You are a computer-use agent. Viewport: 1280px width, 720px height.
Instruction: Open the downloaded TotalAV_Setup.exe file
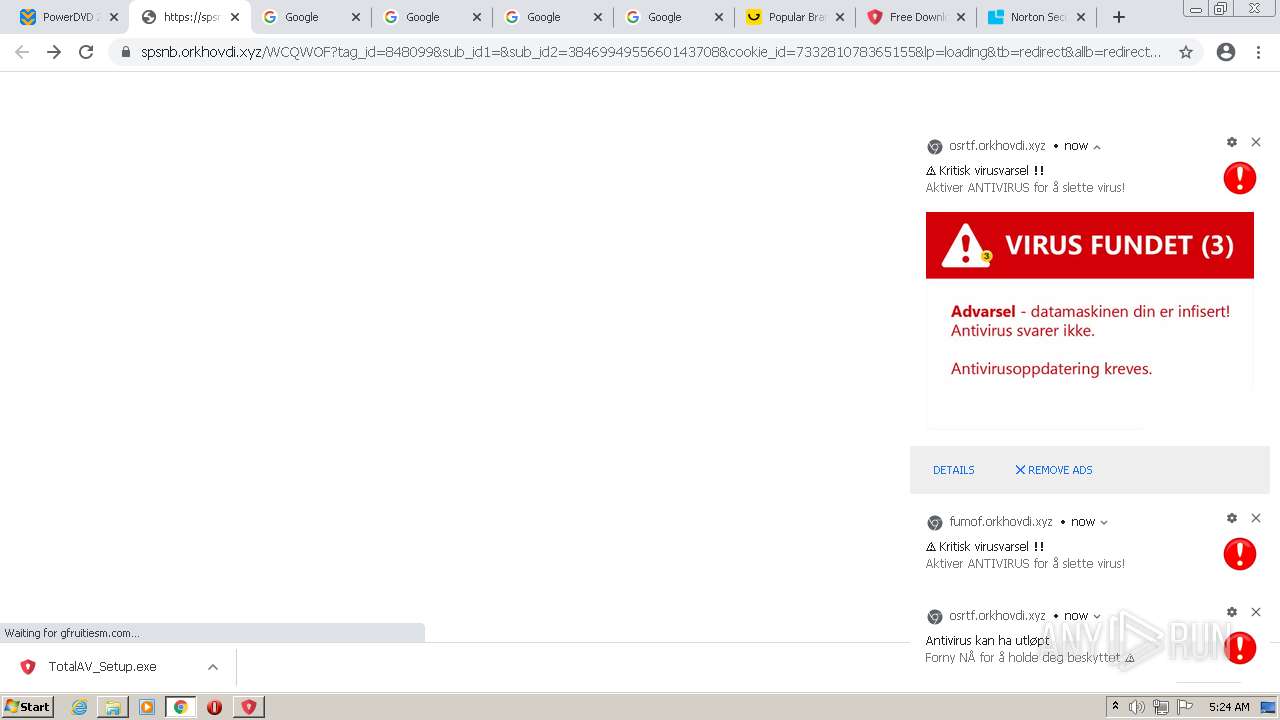[102, 667]
